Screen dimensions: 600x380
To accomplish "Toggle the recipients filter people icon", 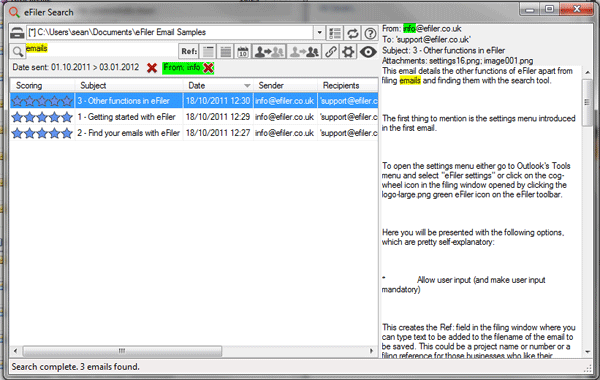I will pos(304,51).
